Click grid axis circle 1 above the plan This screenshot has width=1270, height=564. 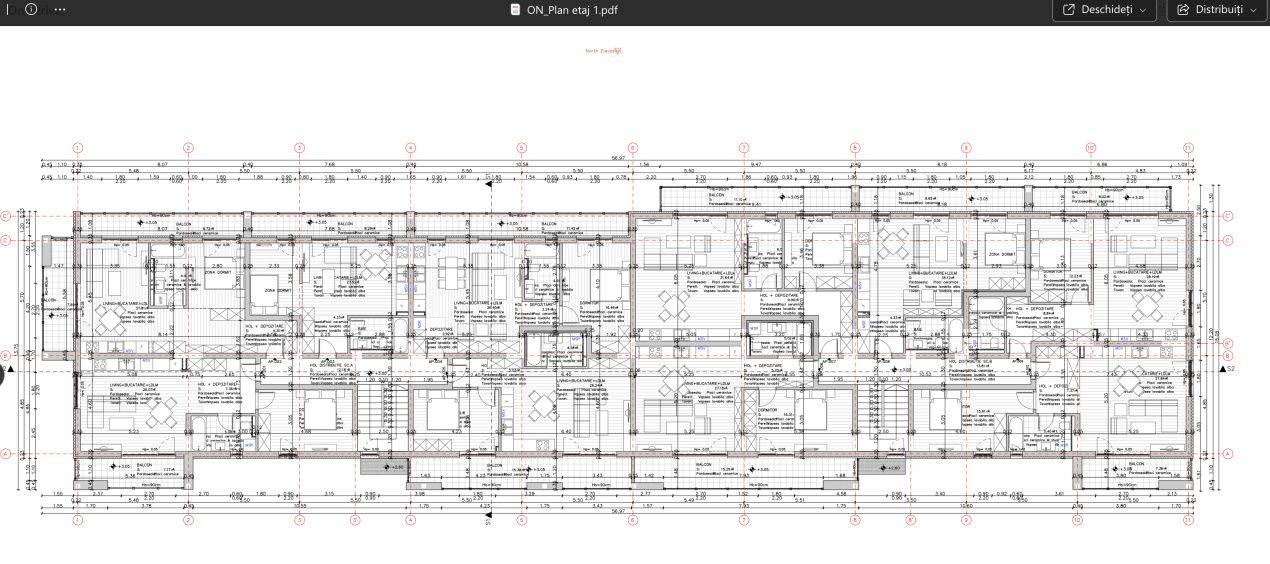[x=77, y=148]
